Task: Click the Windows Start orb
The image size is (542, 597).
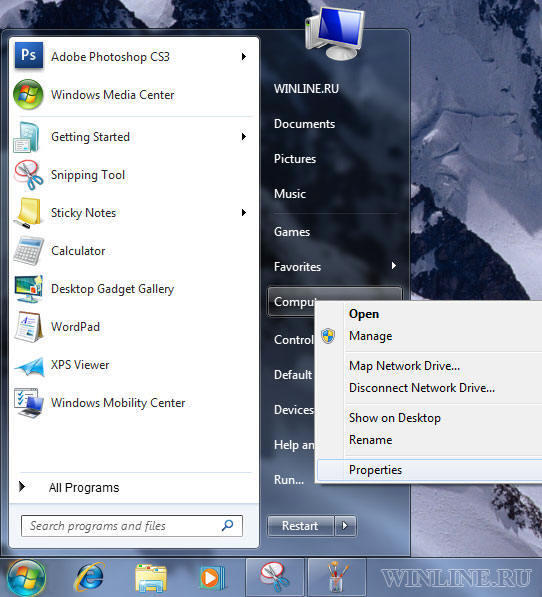Action: pyautogui.click(x=27, y=578)
